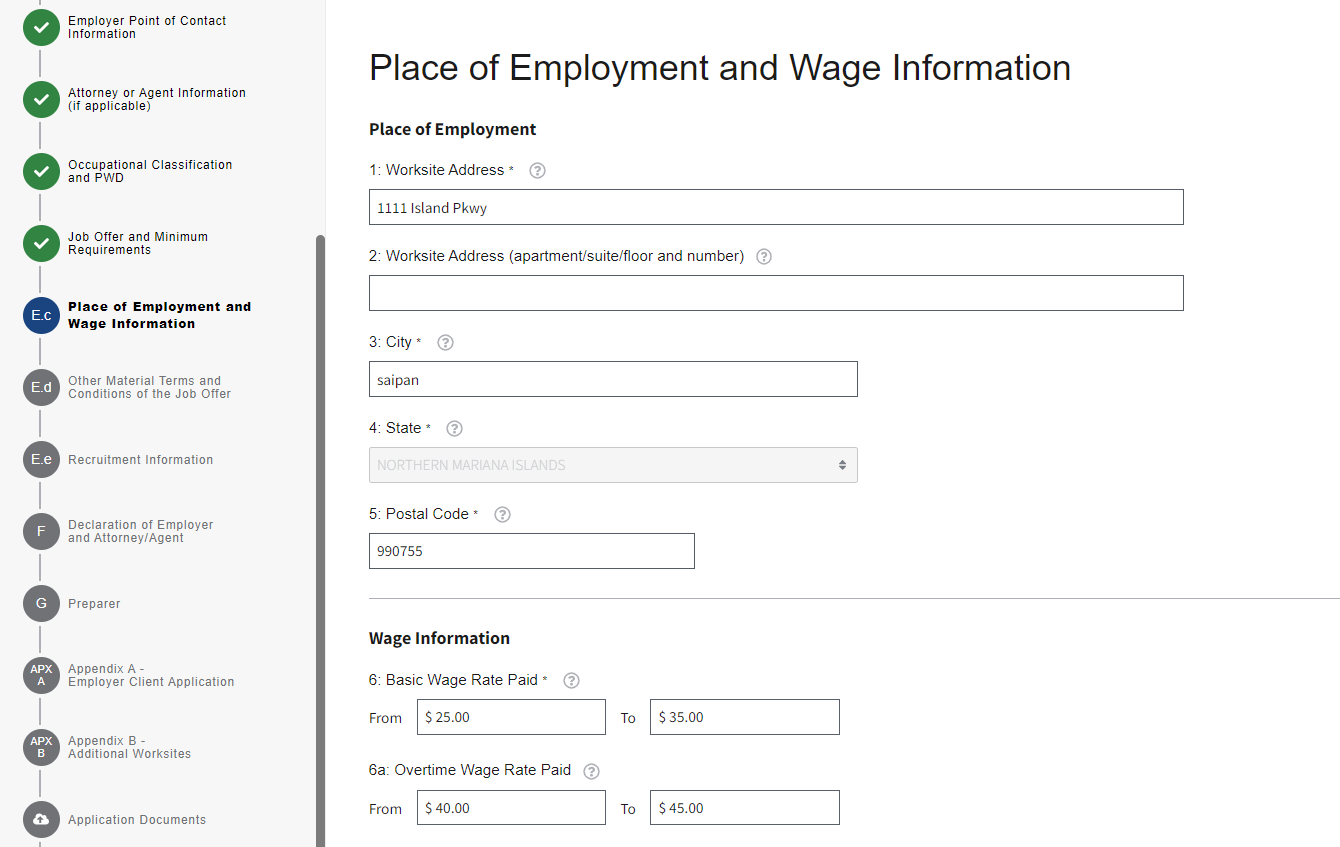The height and width of the screenshot is (847, 1340).
Task: Click Basic Wage Rate 'To' amount field
Action: [x=744, y=717]
